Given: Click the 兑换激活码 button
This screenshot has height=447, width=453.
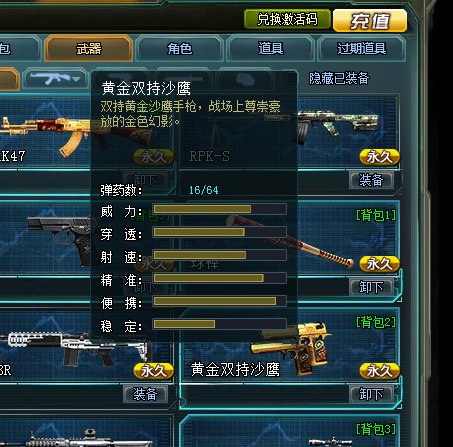Looking at the screenshot, I should (x=287, y=19).
